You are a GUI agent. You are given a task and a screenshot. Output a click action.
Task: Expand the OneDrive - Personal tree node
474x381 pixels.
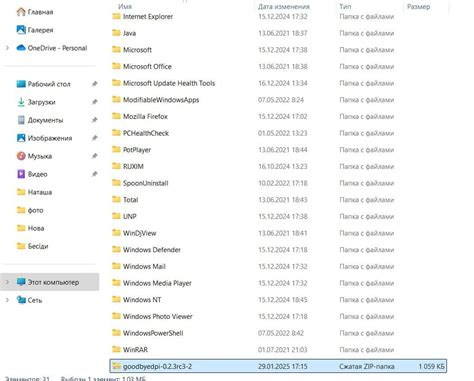click(7, 48)
